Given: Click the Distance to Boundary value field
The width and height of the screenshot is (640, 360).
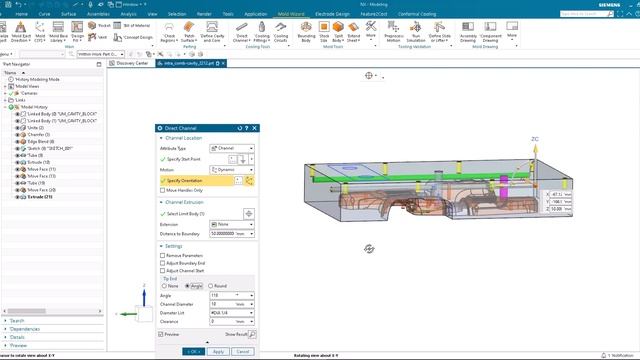Looking at the screenshot, I should click(222, 233).
